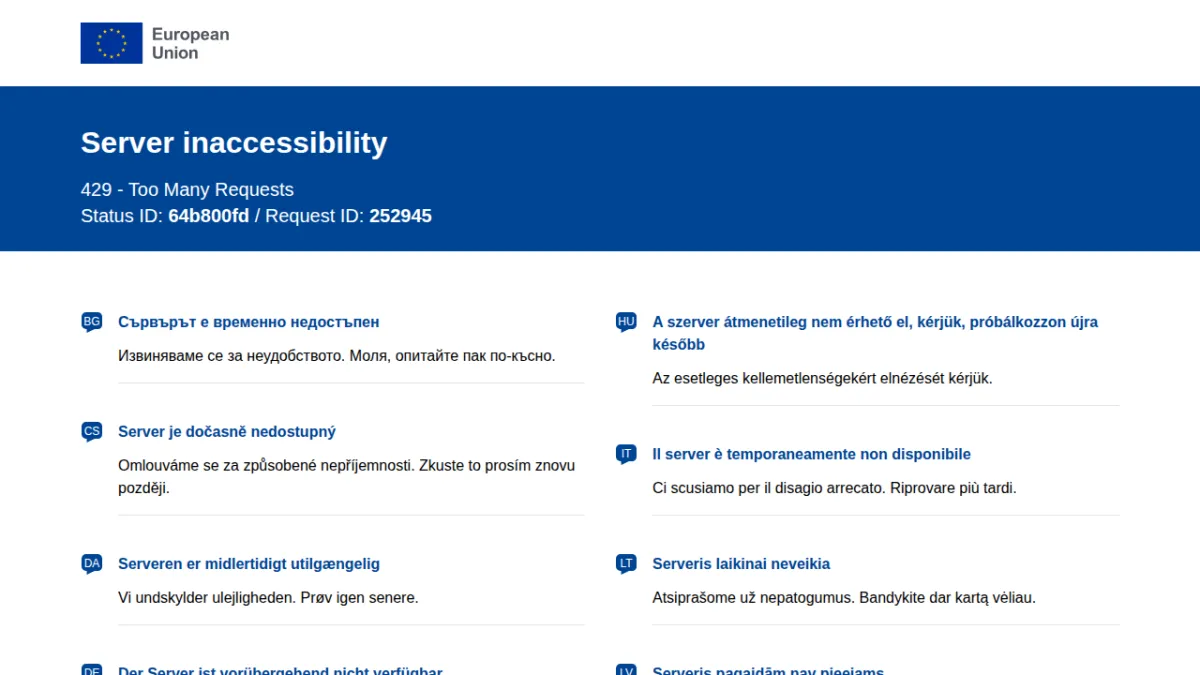Select the Czech heading "Server je dočasně nedostupný"
This screenshot has height=675, width=1200.
[x=227, y=432]
